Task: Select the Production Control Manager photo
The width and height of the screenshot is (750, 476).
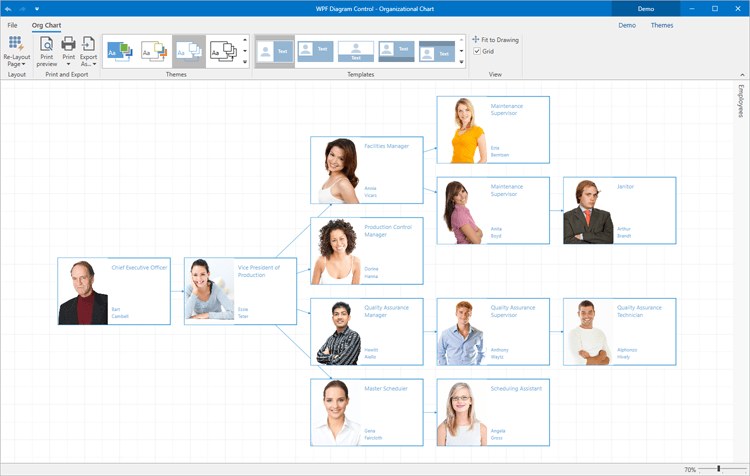Action: (336, 252)
